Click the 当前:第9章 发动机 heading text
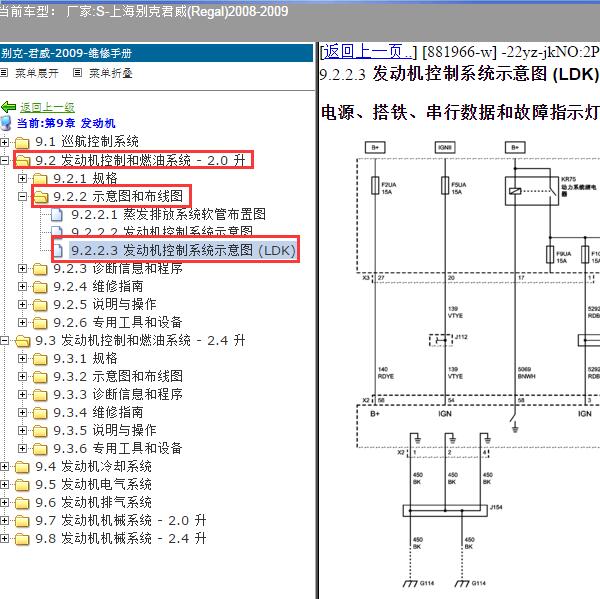 [66, 123]
